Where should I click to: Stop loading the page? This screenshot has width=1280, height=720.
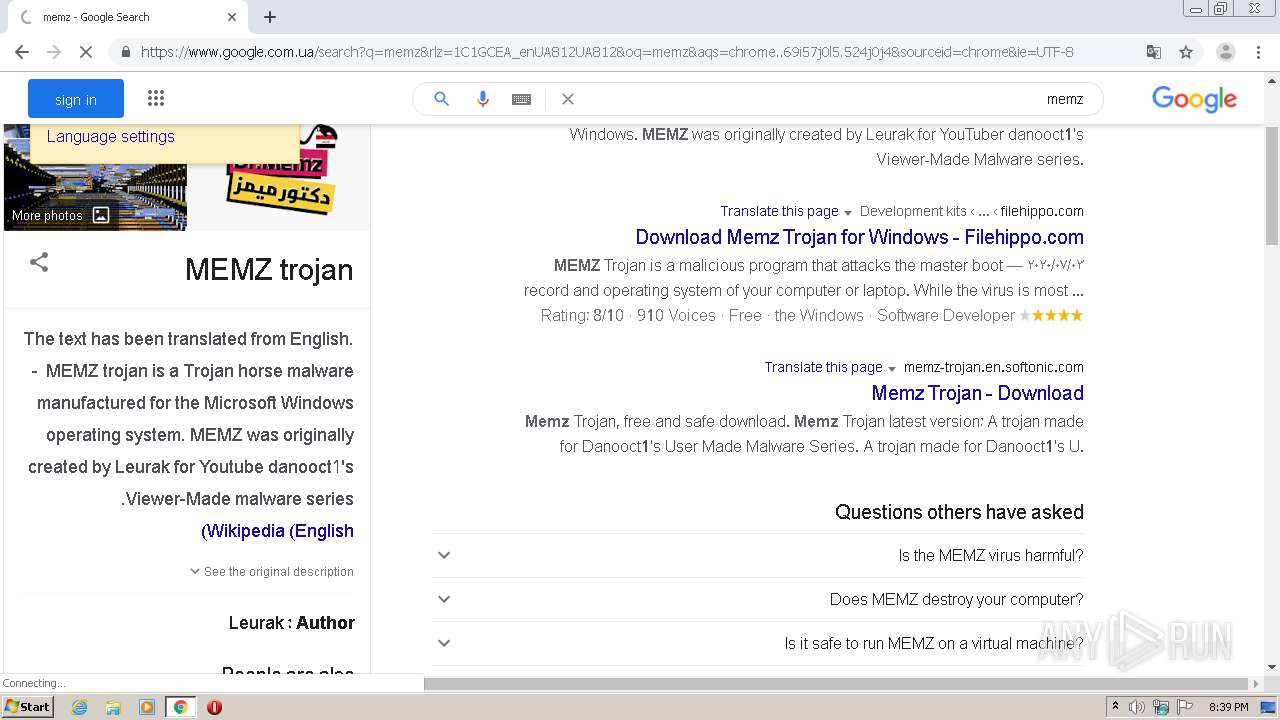click(86, 52)
